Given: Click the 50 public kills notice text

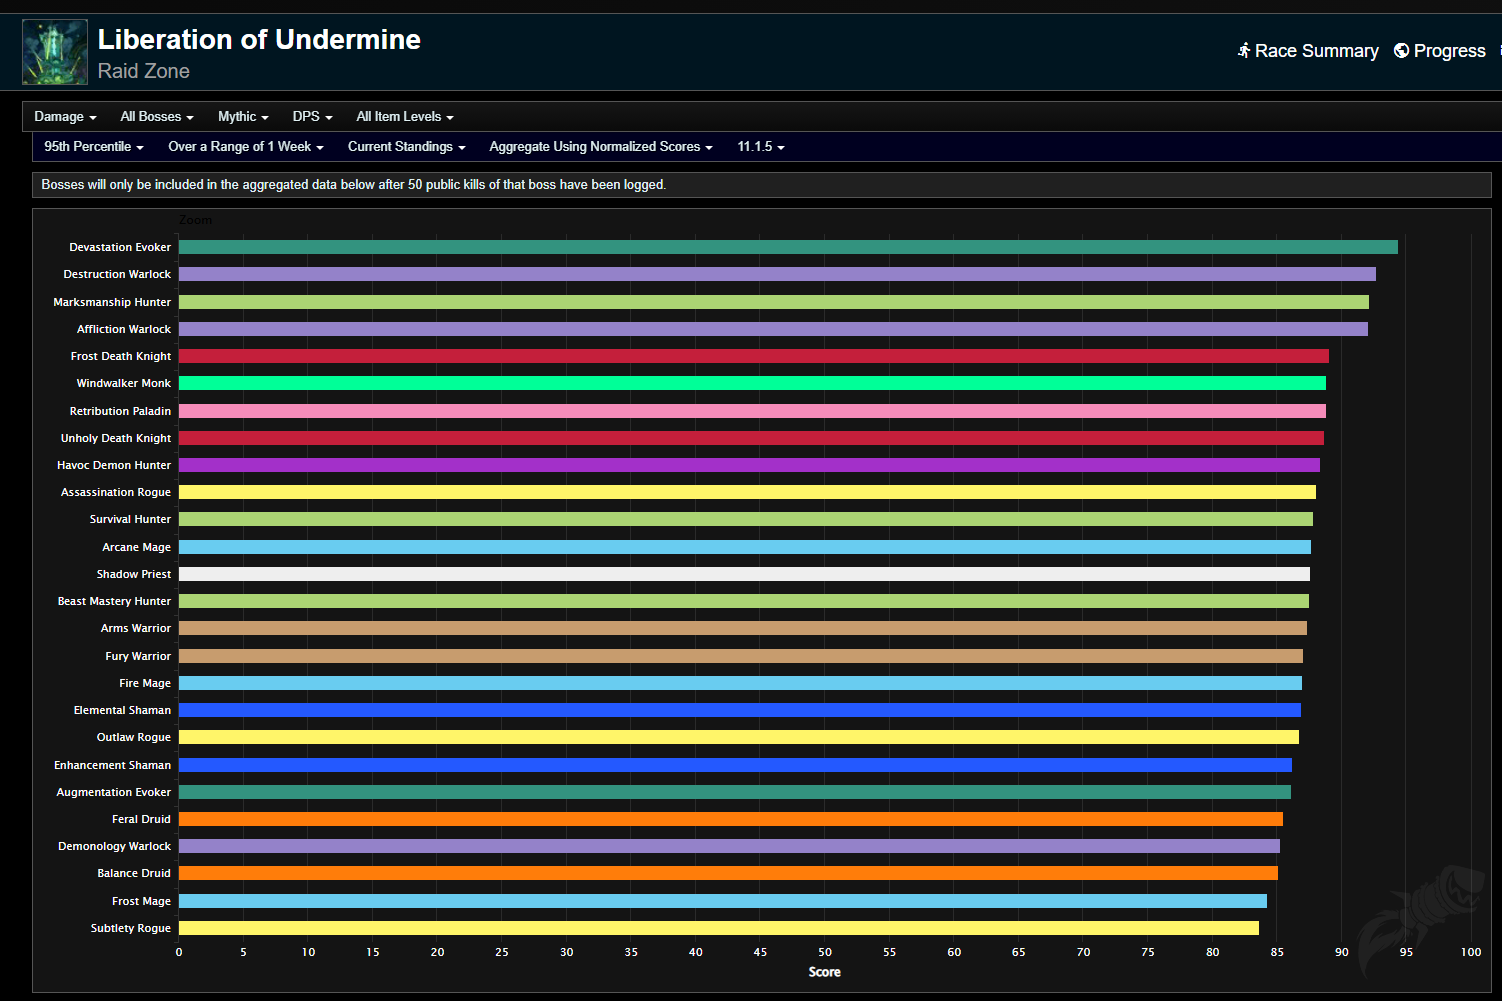Looking at the screenshot, I should tap(354, 185).
